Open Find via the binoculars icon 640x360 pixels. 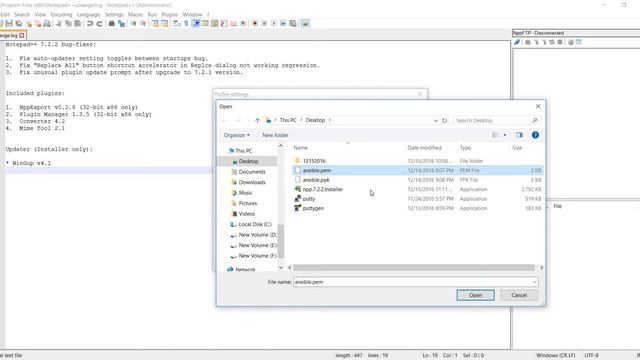(111, 24)
